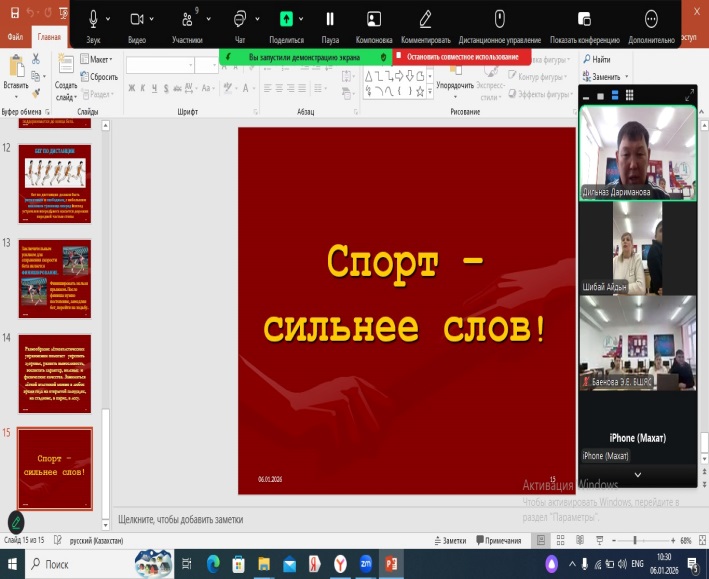Open the Zoom Чат panel
The height and width of the screenshot is (579, 709).
(x=240, y=20)
